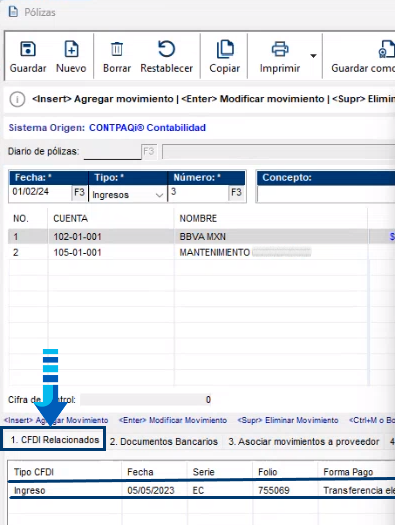The width and height of the screenshot is (395, 525).
Task: Click the CUENTA column header
Action: [x=70, y=219]
